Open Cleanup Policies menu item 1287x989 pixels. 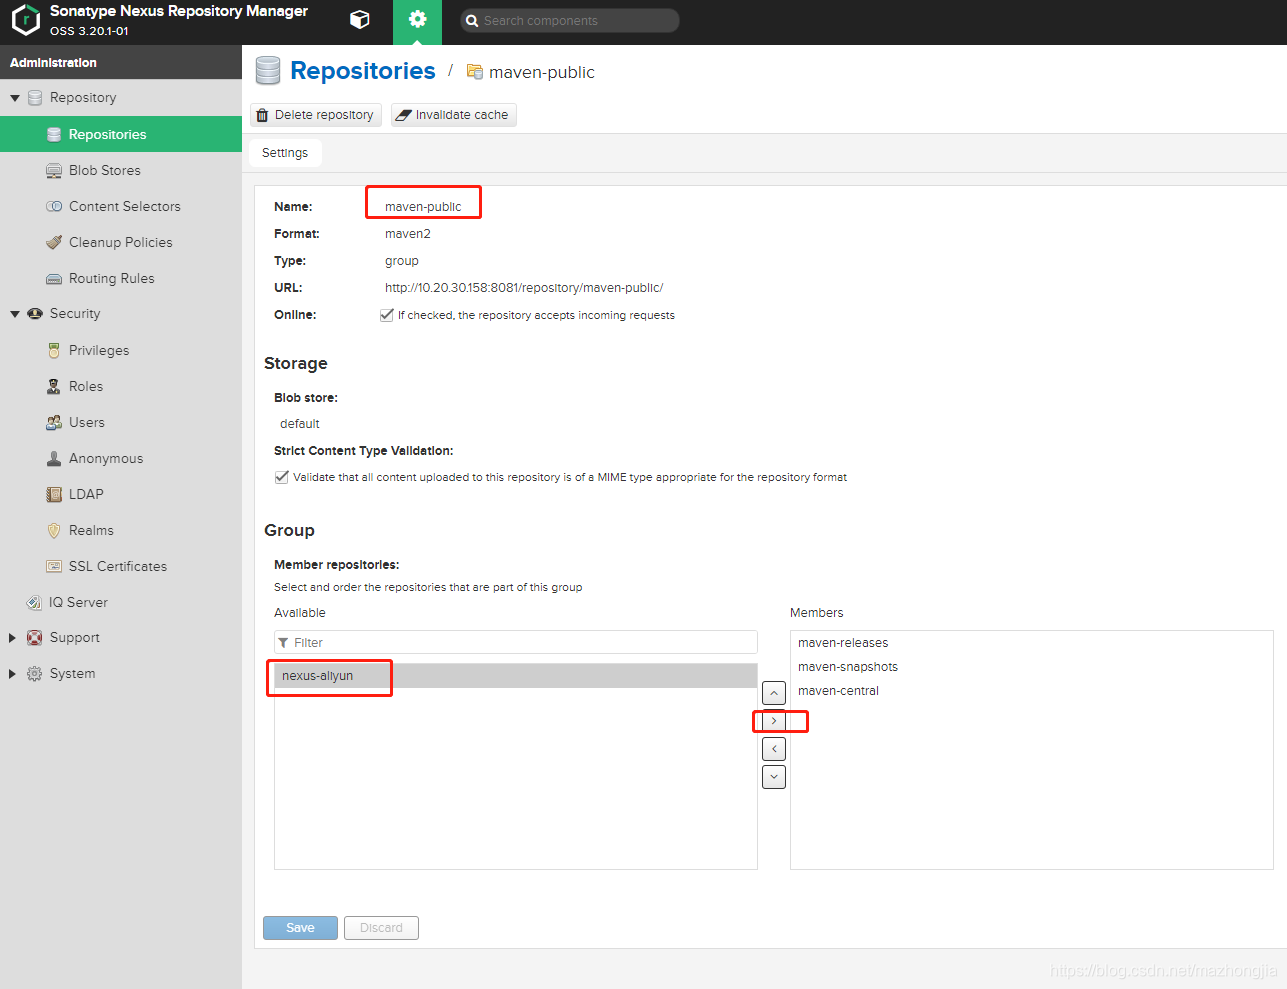[x=121, y=242]
